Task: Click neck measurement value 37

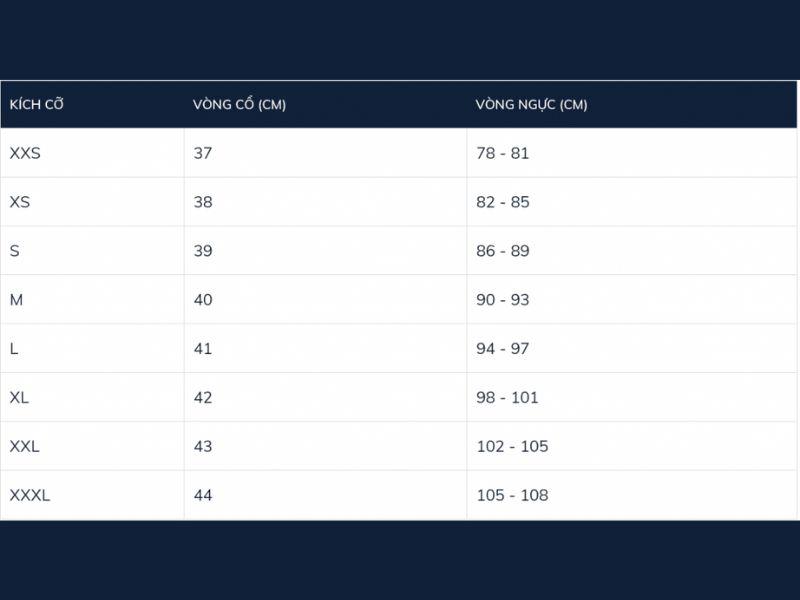Action: (x=203, y=153)
